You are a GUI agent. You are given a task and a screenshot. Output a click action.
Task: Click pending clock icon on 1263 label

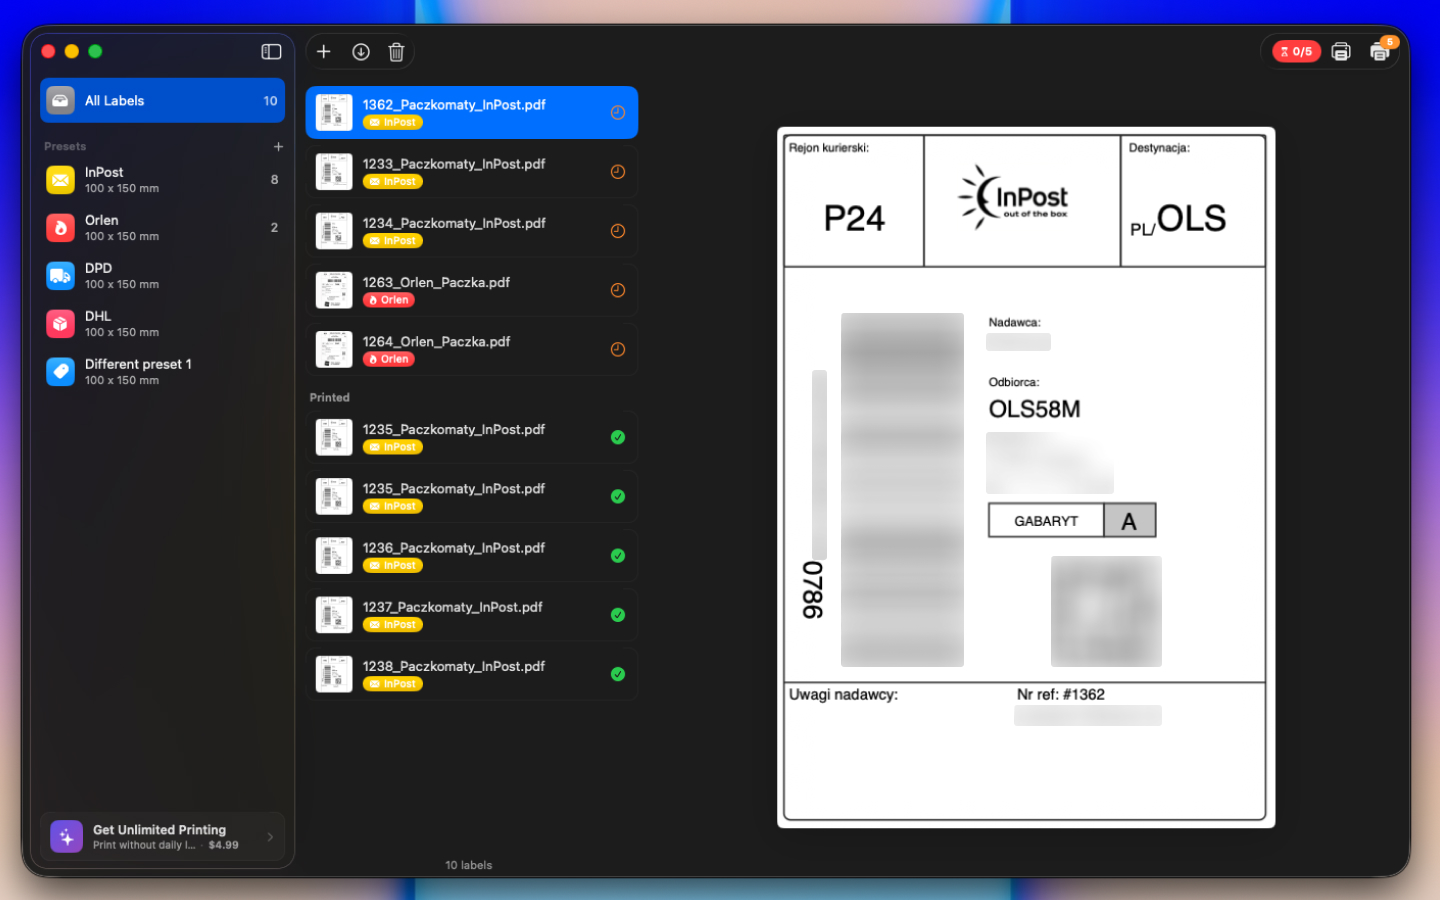pos(618,290)
